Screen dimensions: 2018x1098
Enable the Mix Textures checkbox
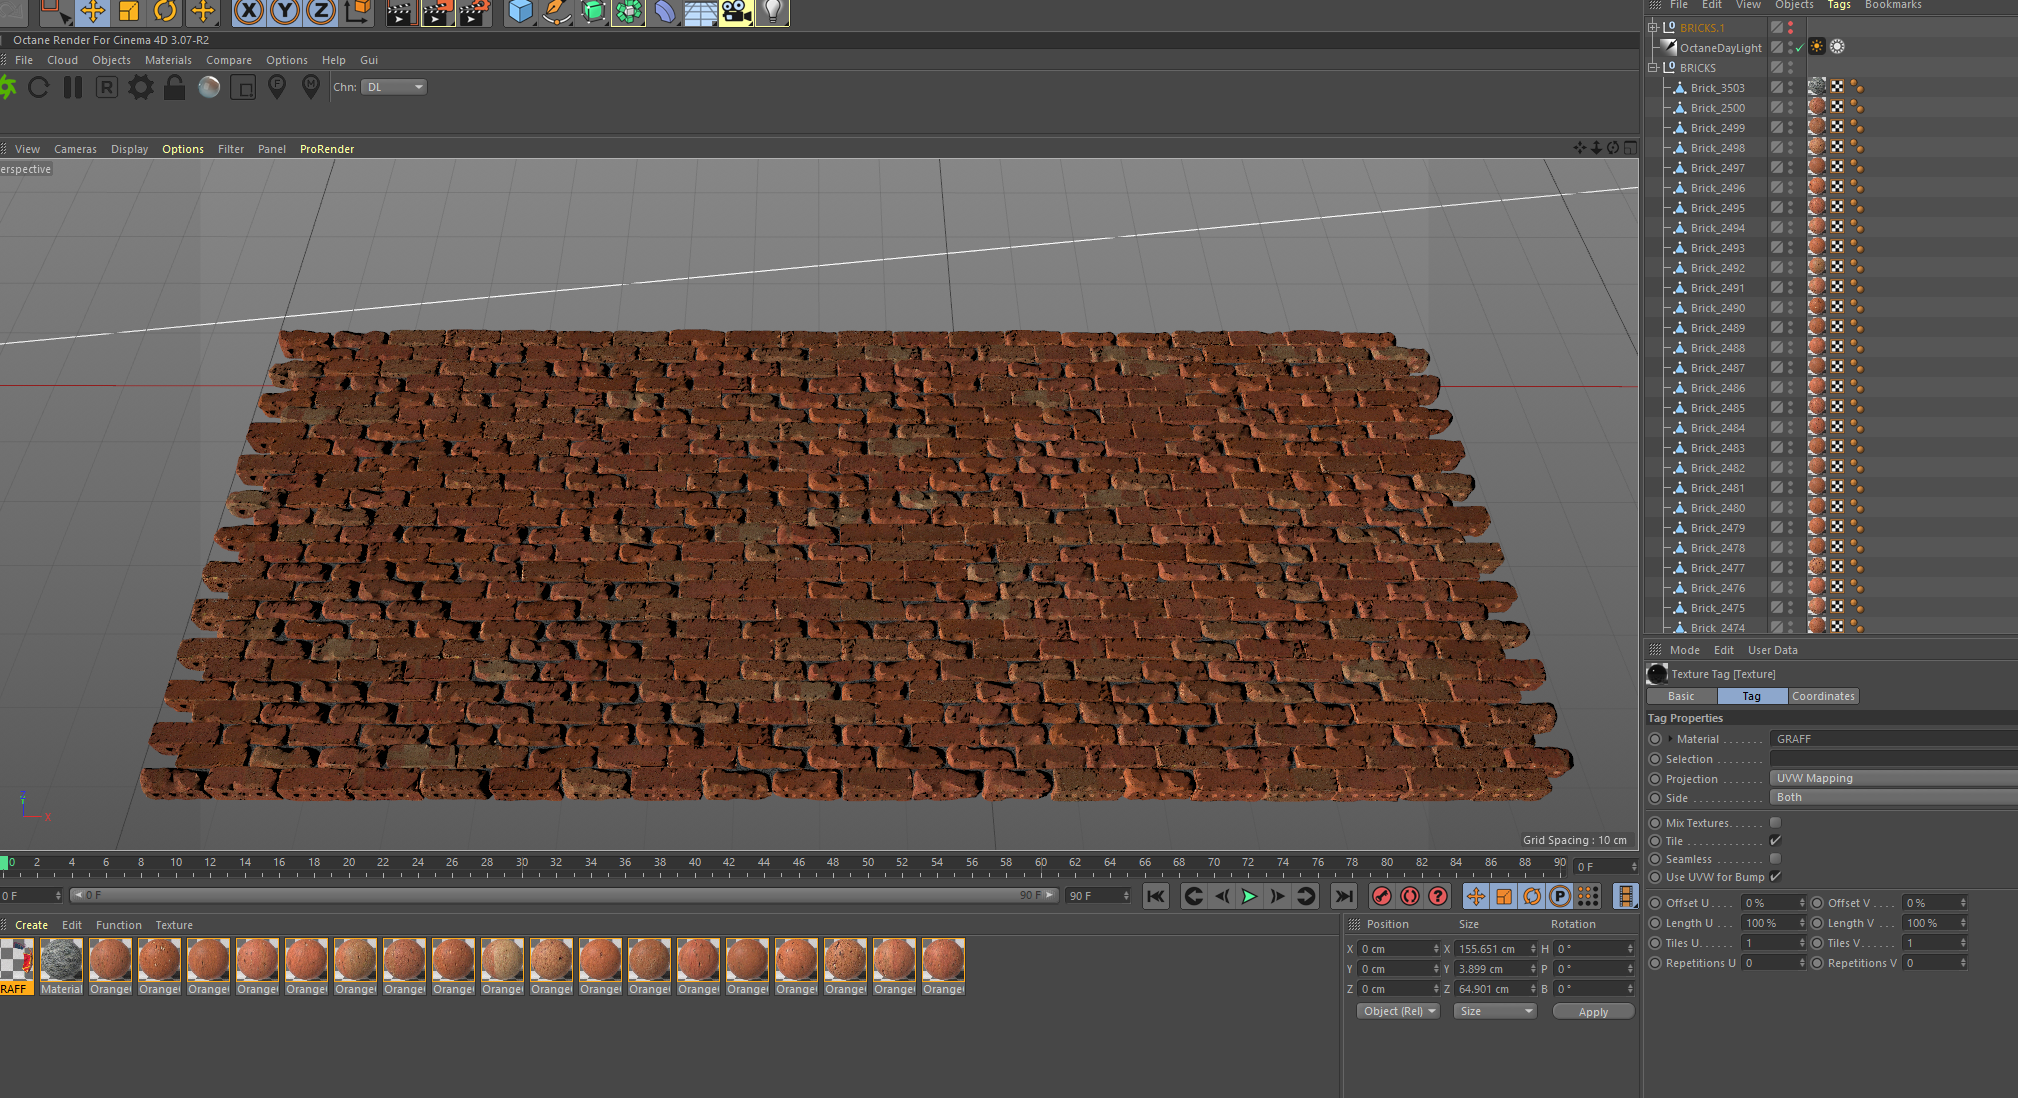pos(1775,823)
